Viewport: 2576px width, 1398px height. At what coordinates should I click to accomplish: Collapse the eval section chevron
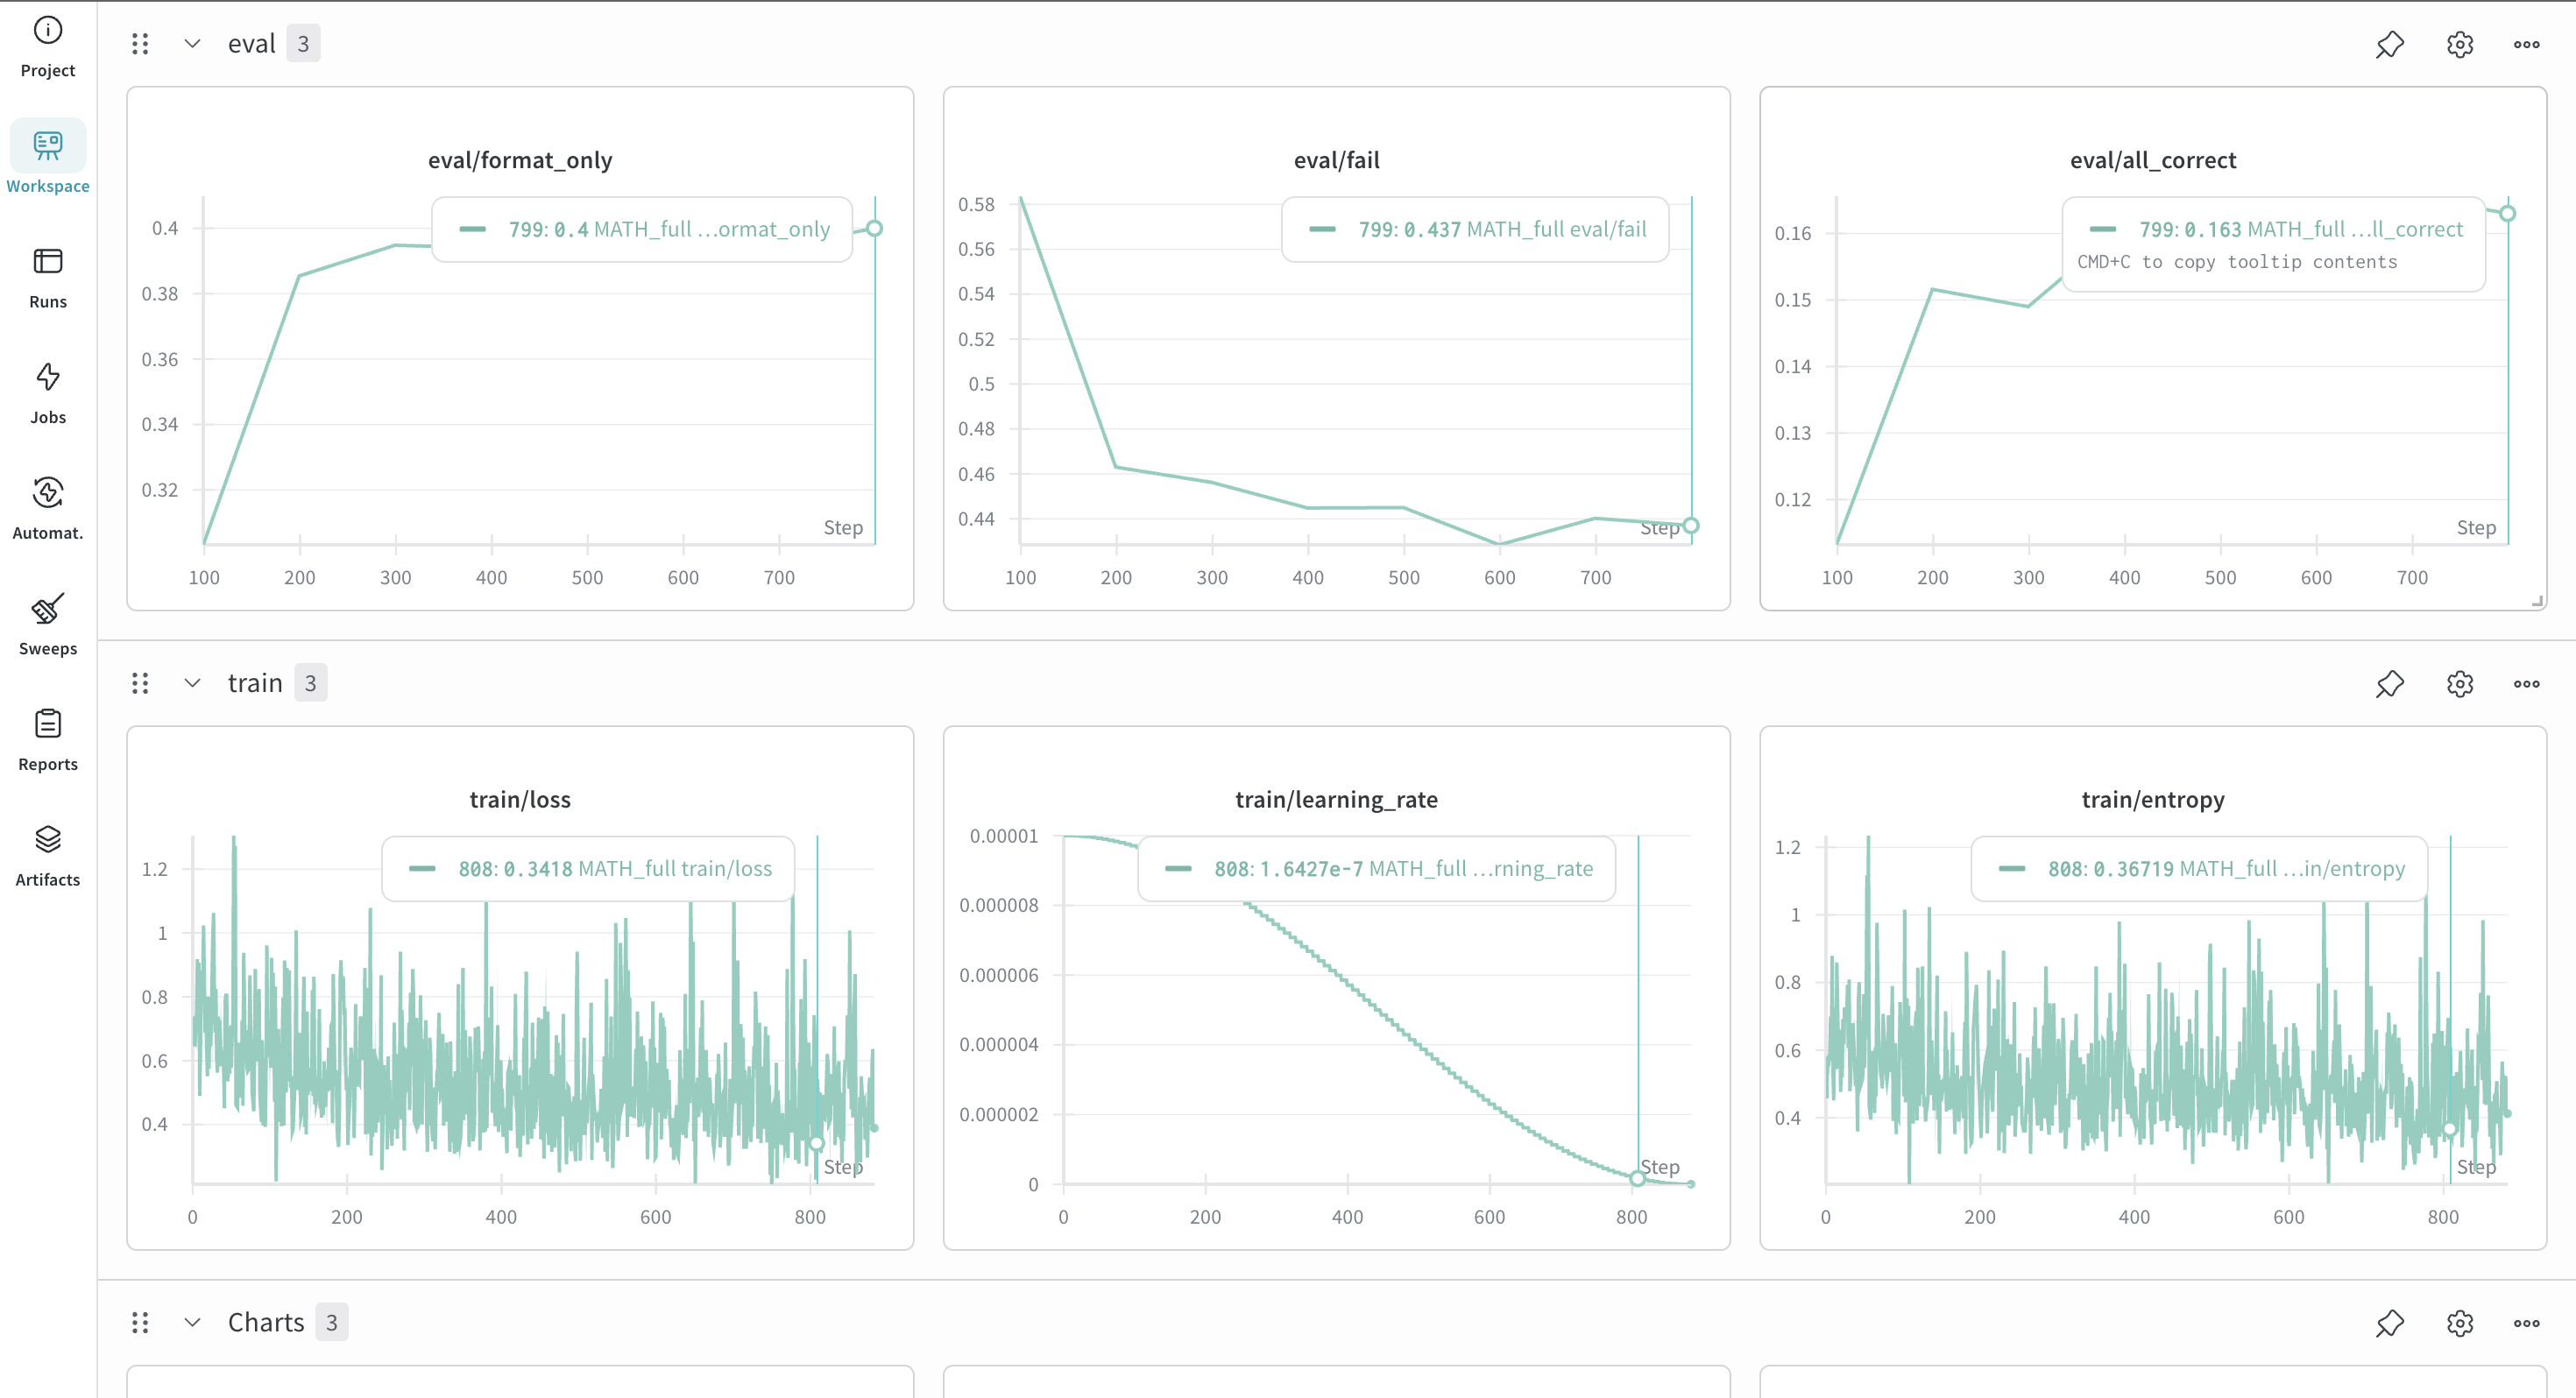192,44
